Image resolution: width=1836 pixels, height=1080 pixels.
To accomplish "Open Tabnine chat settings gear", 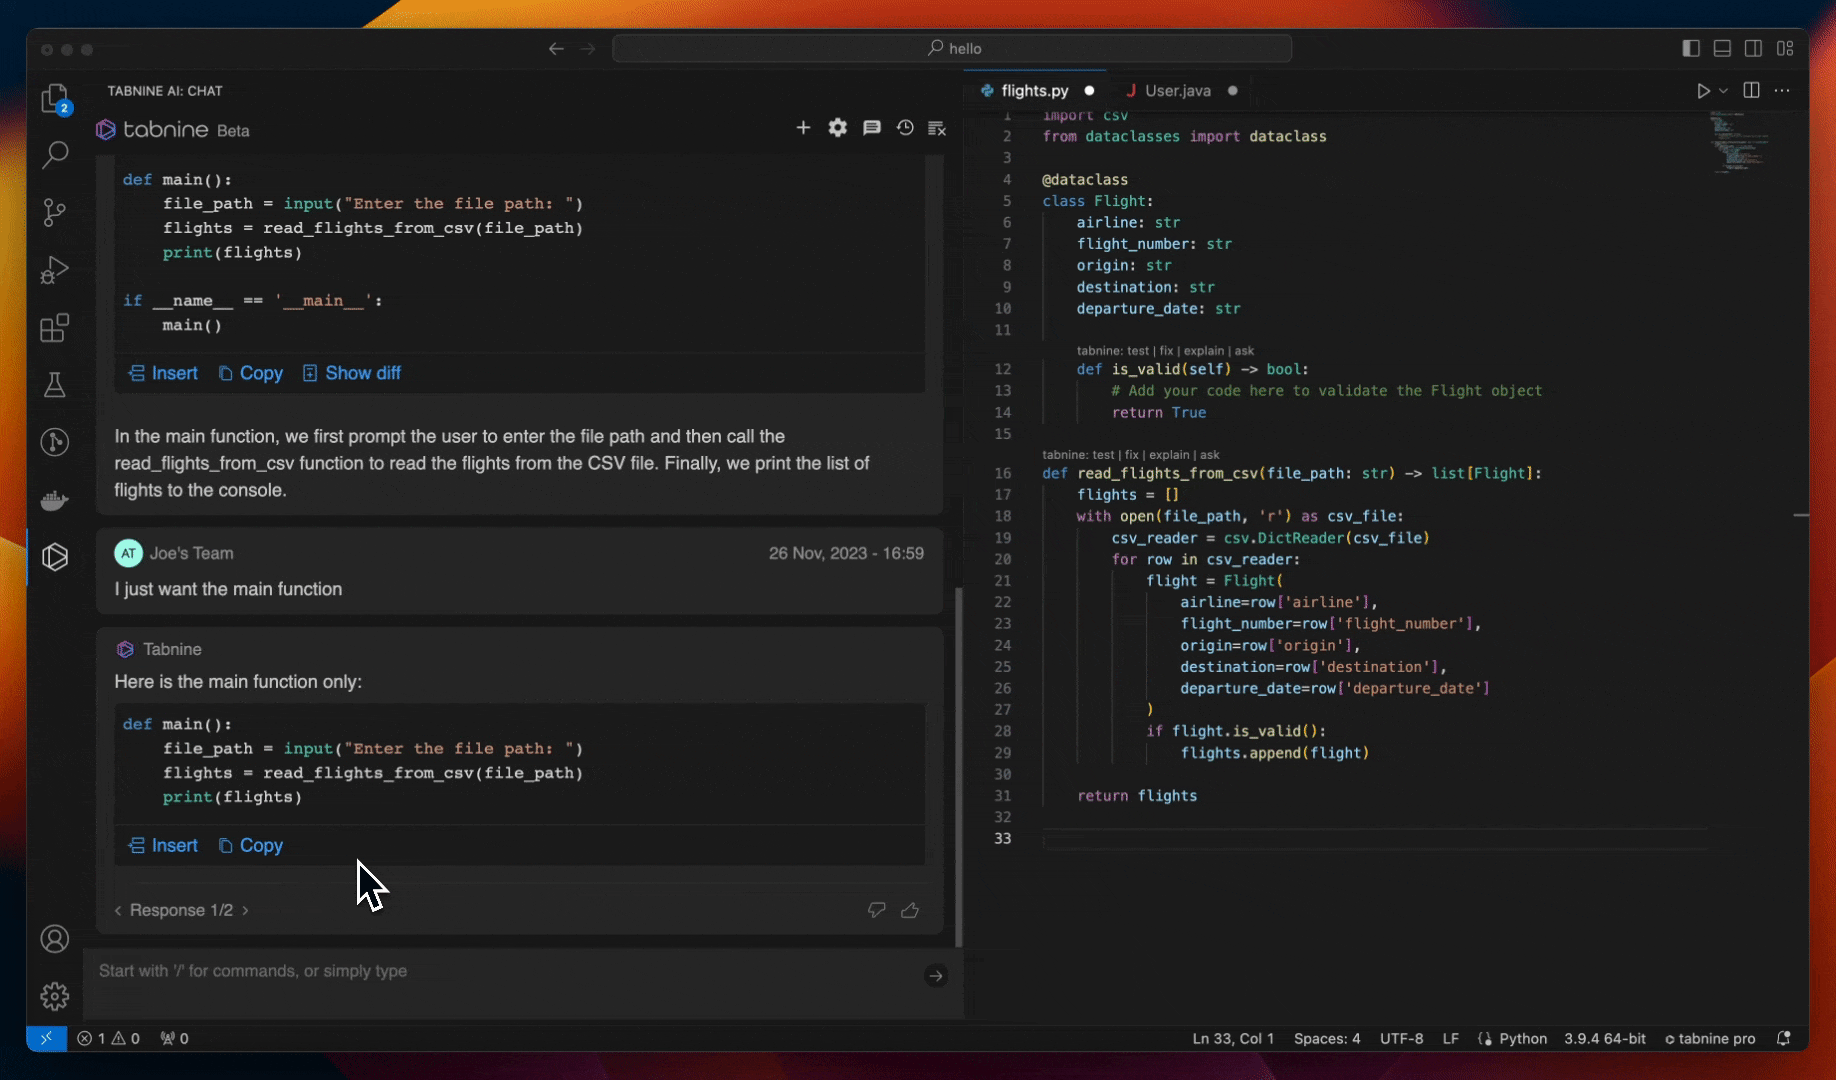I will click(838, 128).
